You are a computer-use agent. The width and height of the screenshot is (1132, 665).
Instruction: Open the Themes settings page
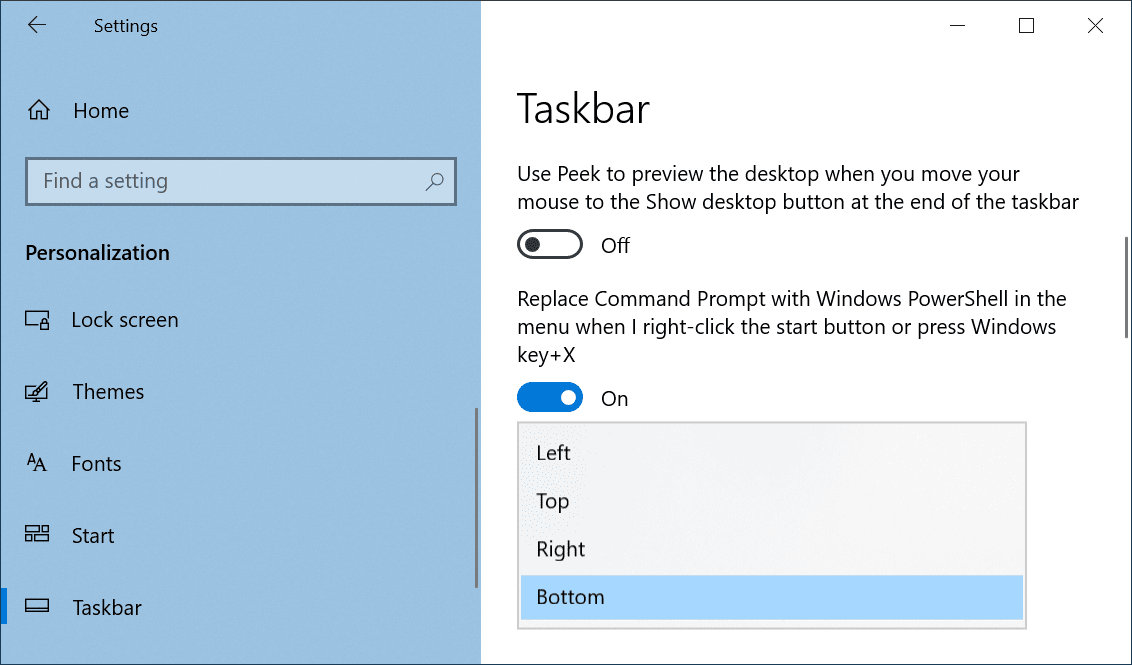click(x=108, y=392)
